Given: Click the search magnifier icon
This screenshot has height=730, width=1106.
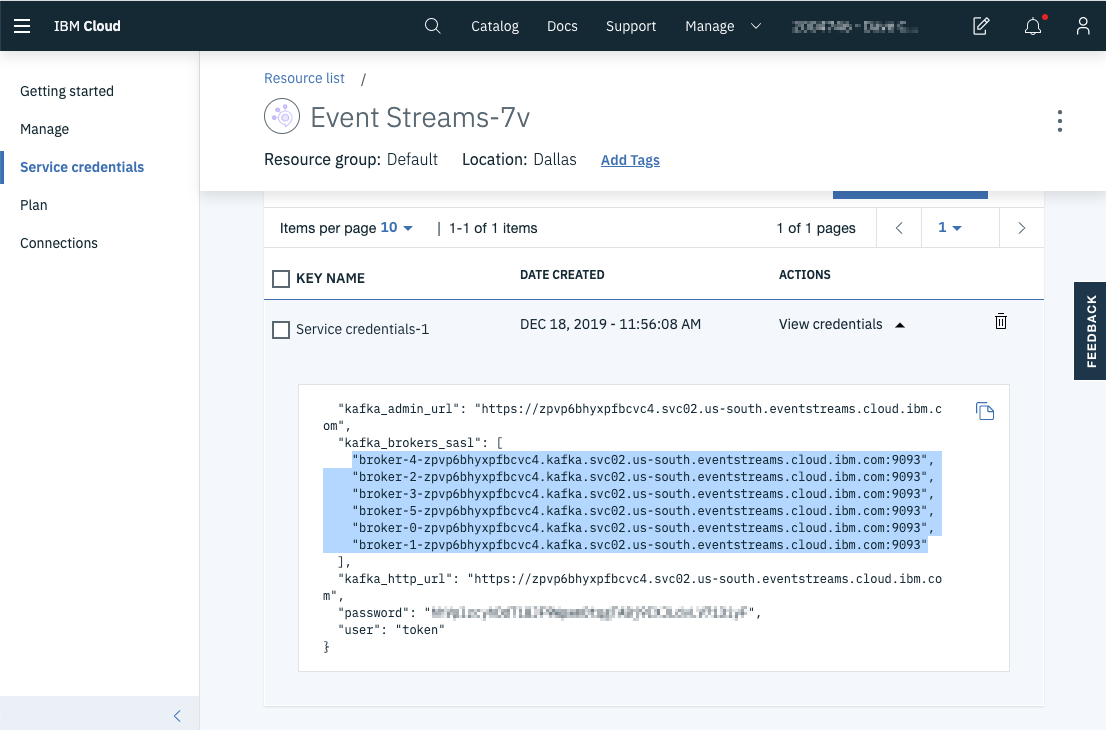Looking at the screenshot, I should tap(432, 26).
